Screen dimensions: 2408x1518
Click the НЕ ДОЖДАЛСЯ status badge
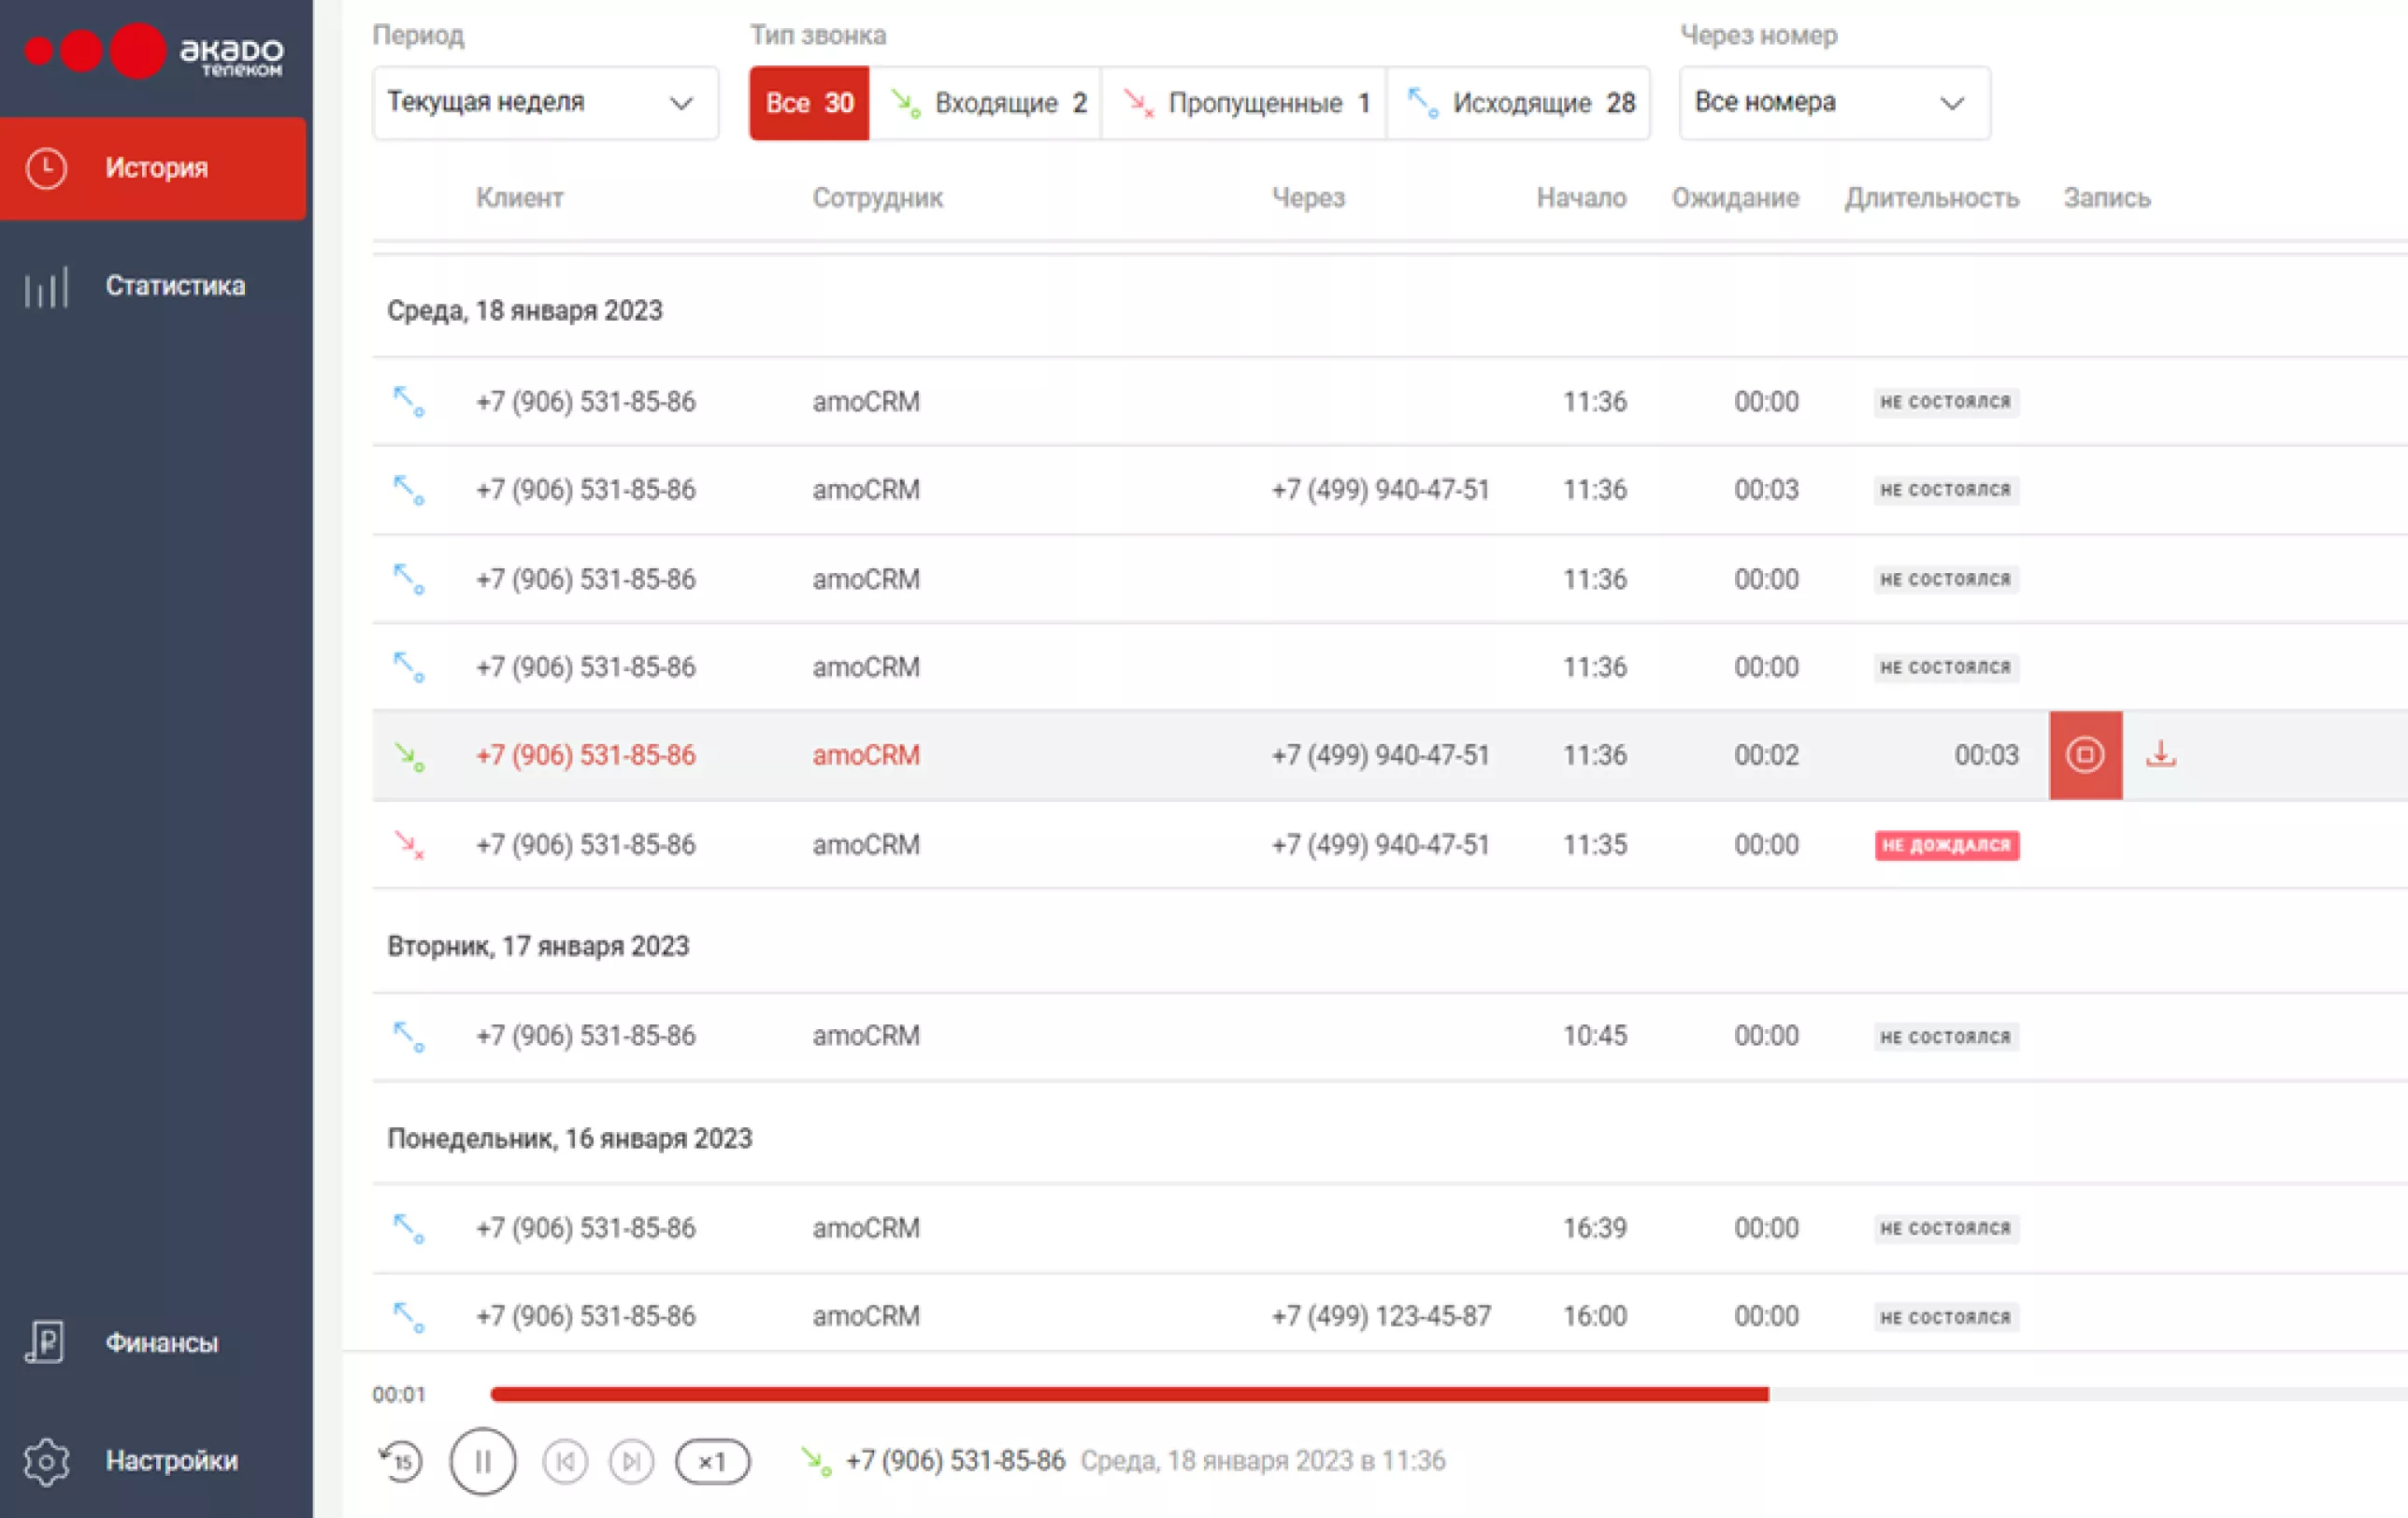1946,845
